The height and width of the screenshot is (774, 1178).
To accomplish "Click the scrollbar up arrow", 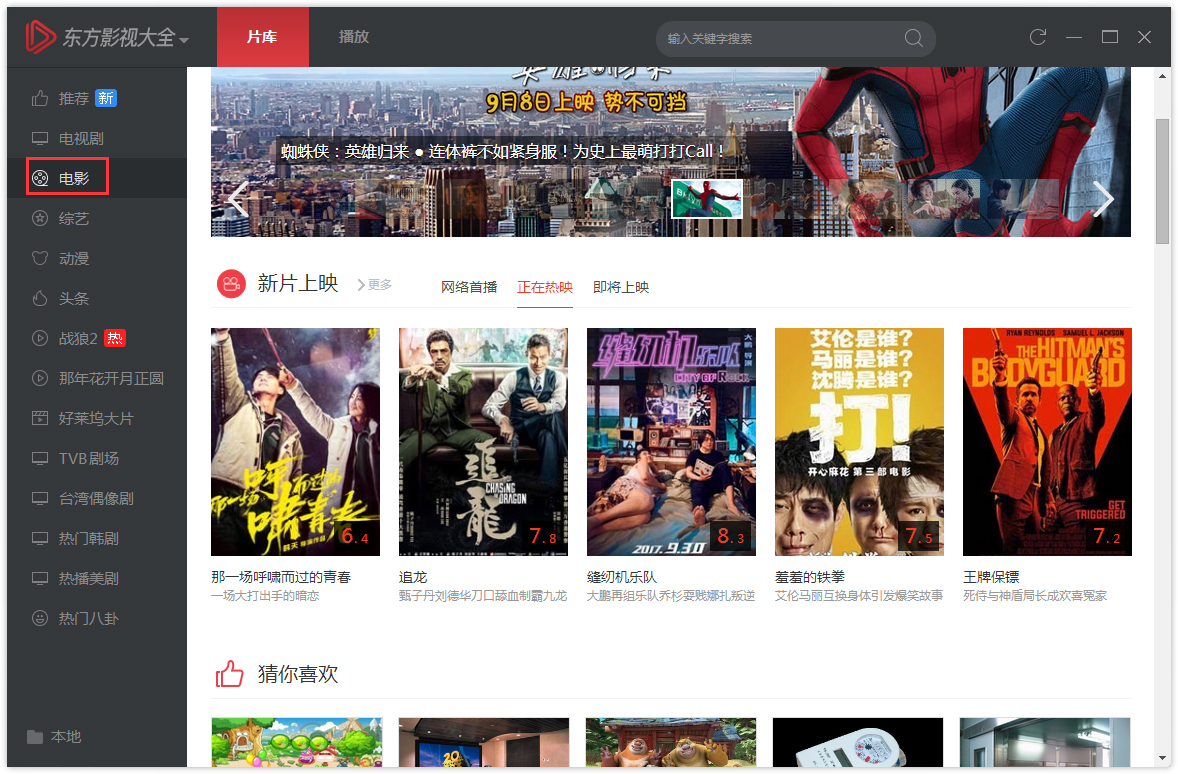I will pos(1163,76).
